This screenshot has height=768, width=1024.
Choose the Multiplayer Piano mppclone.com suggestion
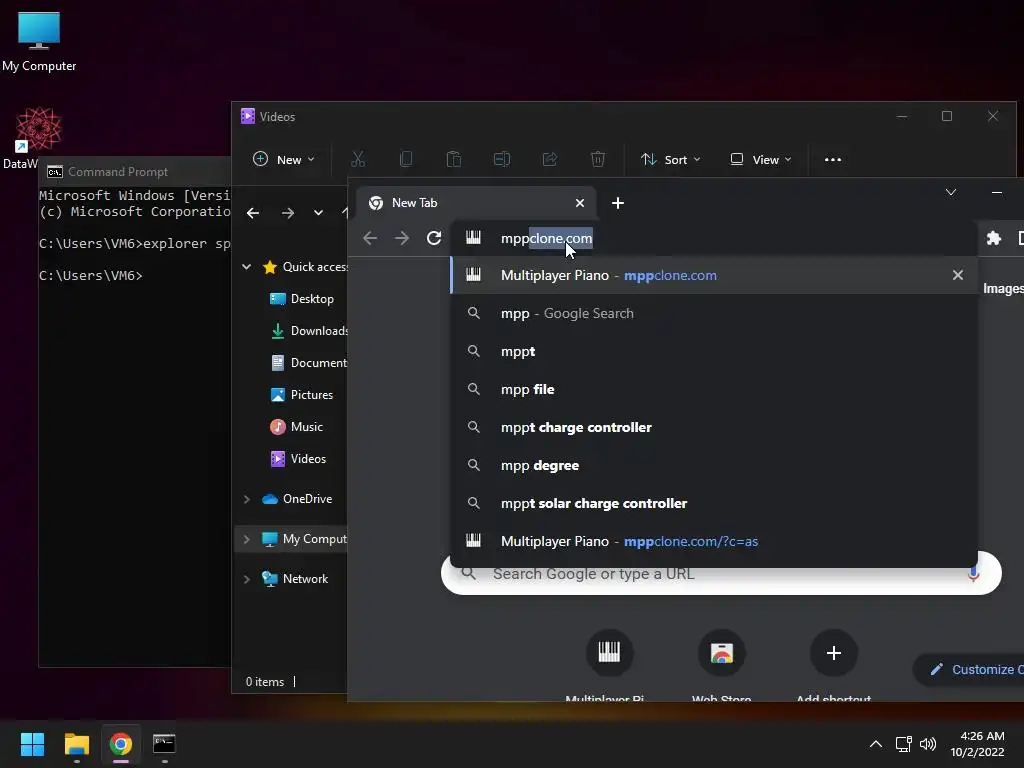tap(714, 275)
